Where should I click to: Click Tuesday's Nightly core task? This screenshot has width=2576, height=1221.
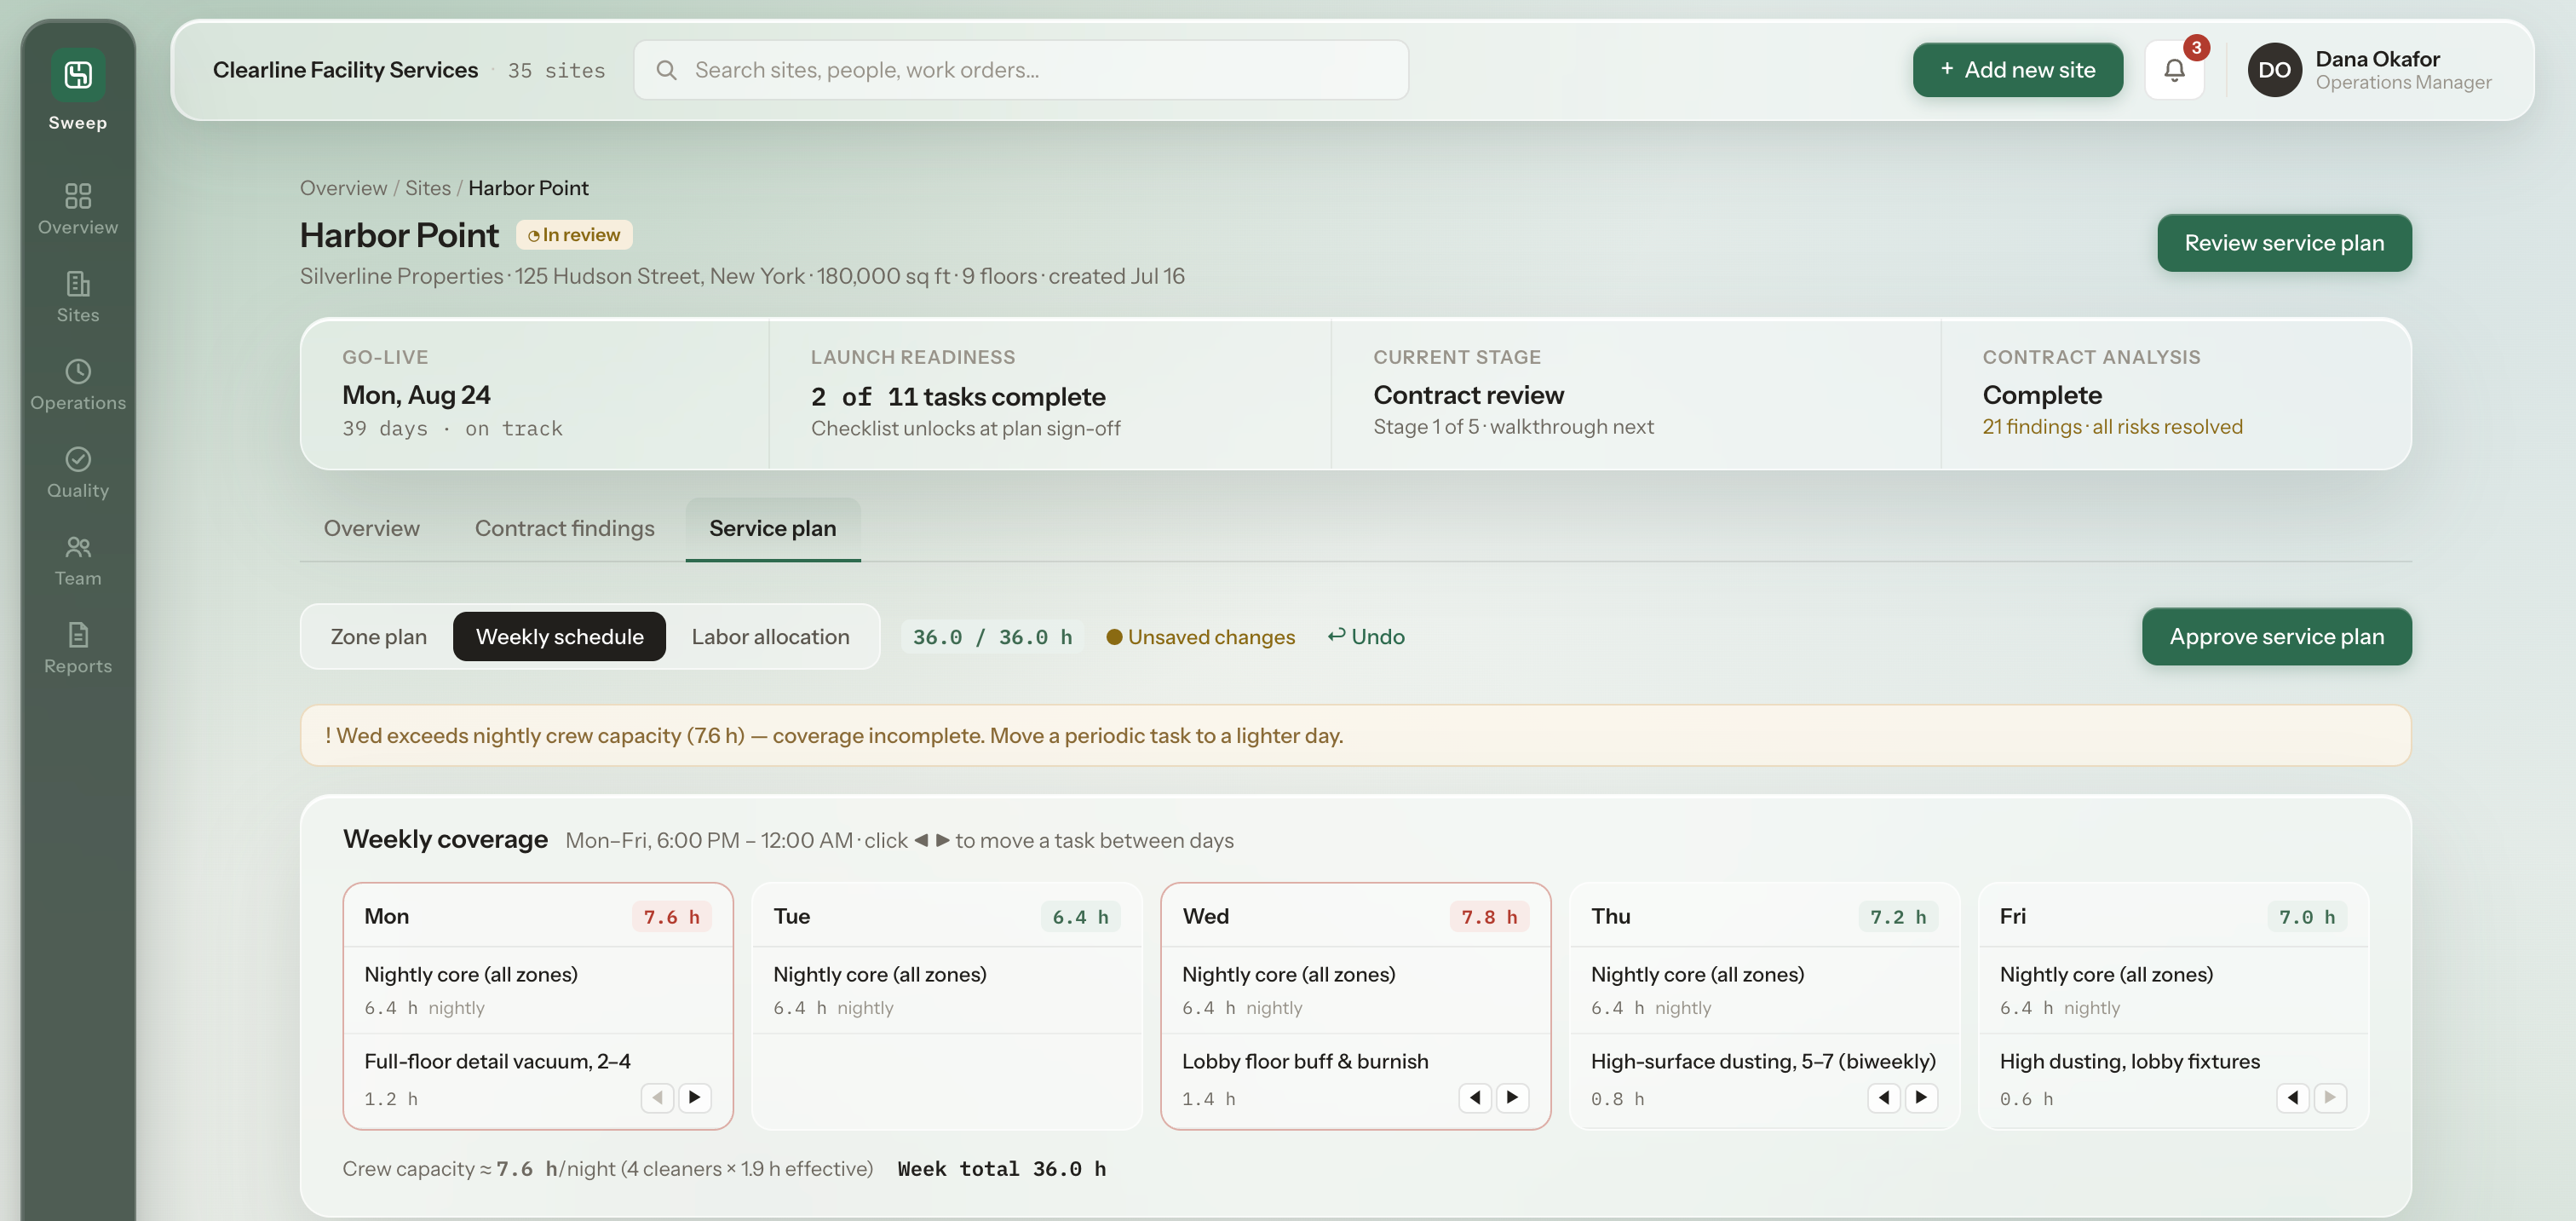tap(946, 990)
